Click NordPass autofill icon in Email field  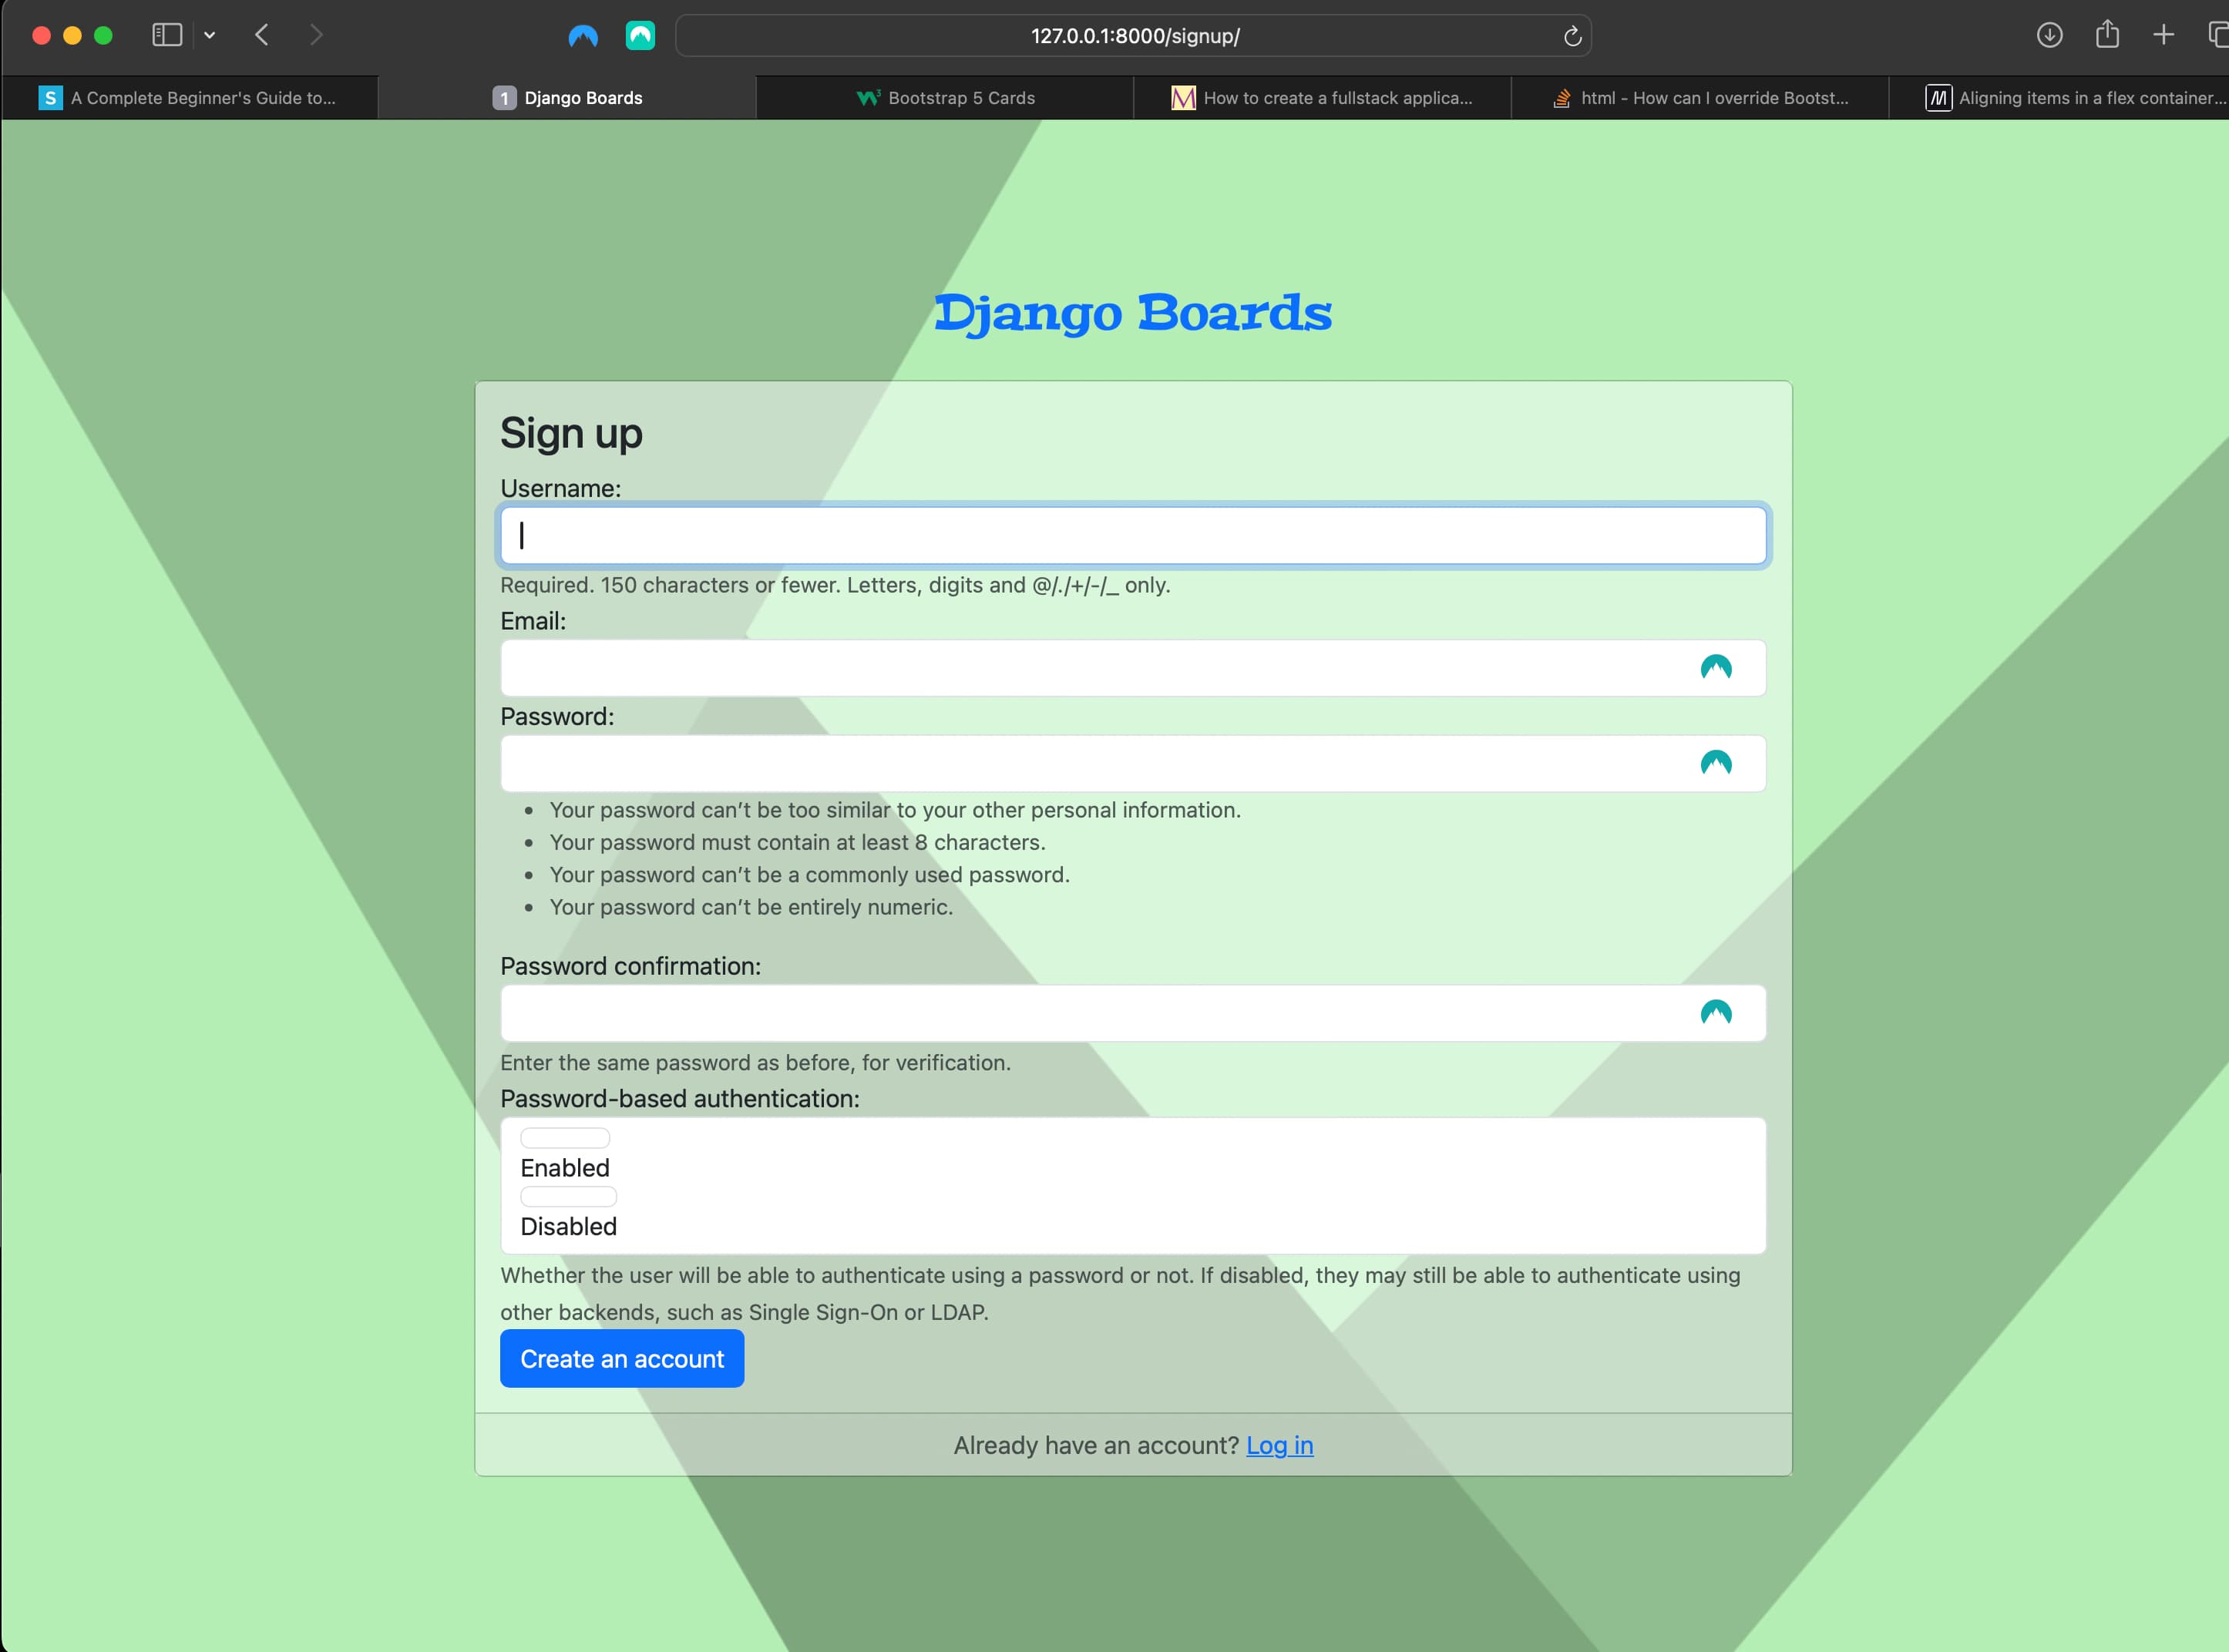(x=1716, y=668)
